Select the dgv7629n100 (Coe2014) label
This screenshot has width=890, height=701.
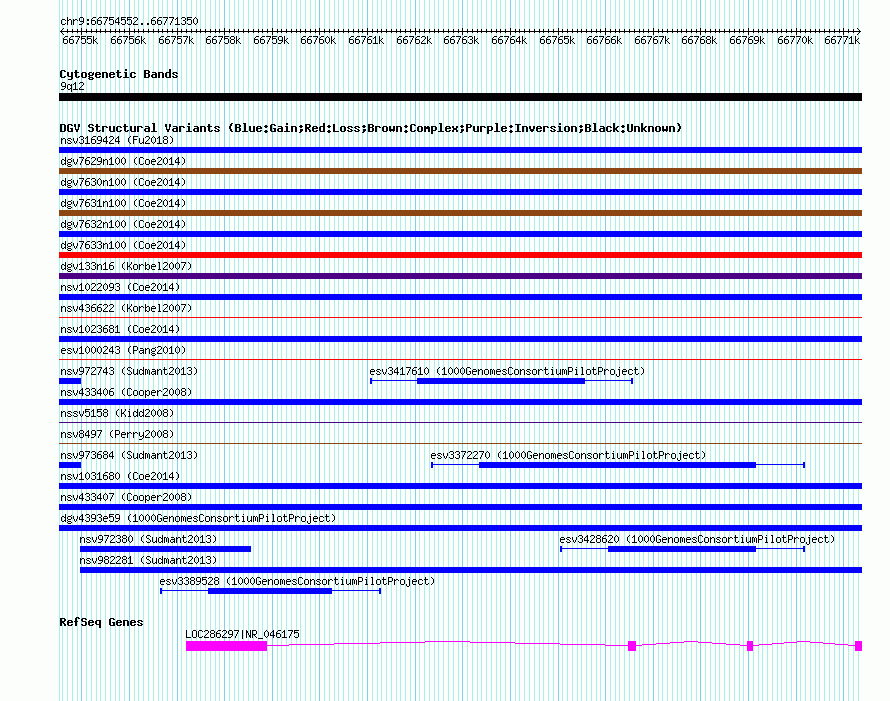(x=123, y=161)
